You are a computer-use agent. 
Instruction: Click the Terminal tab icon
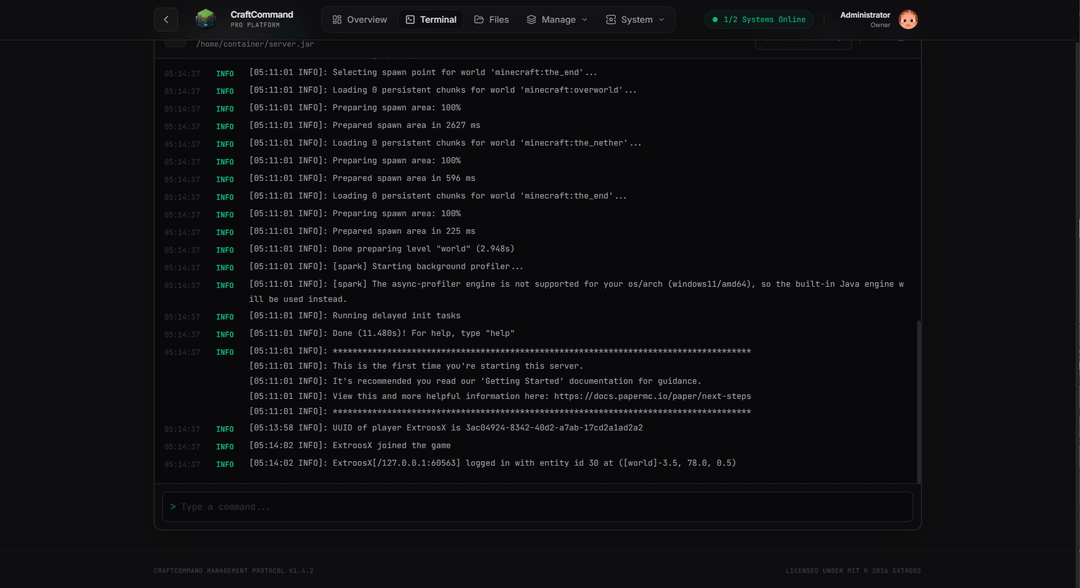410,20
